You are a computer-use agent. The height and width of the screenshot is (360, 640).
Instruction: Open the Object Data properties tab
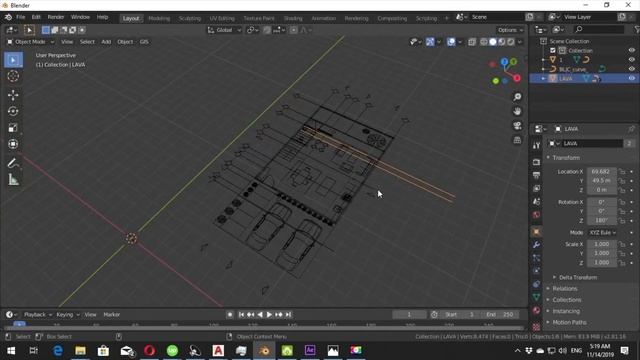pyautogui.click(x=536, y=297)
